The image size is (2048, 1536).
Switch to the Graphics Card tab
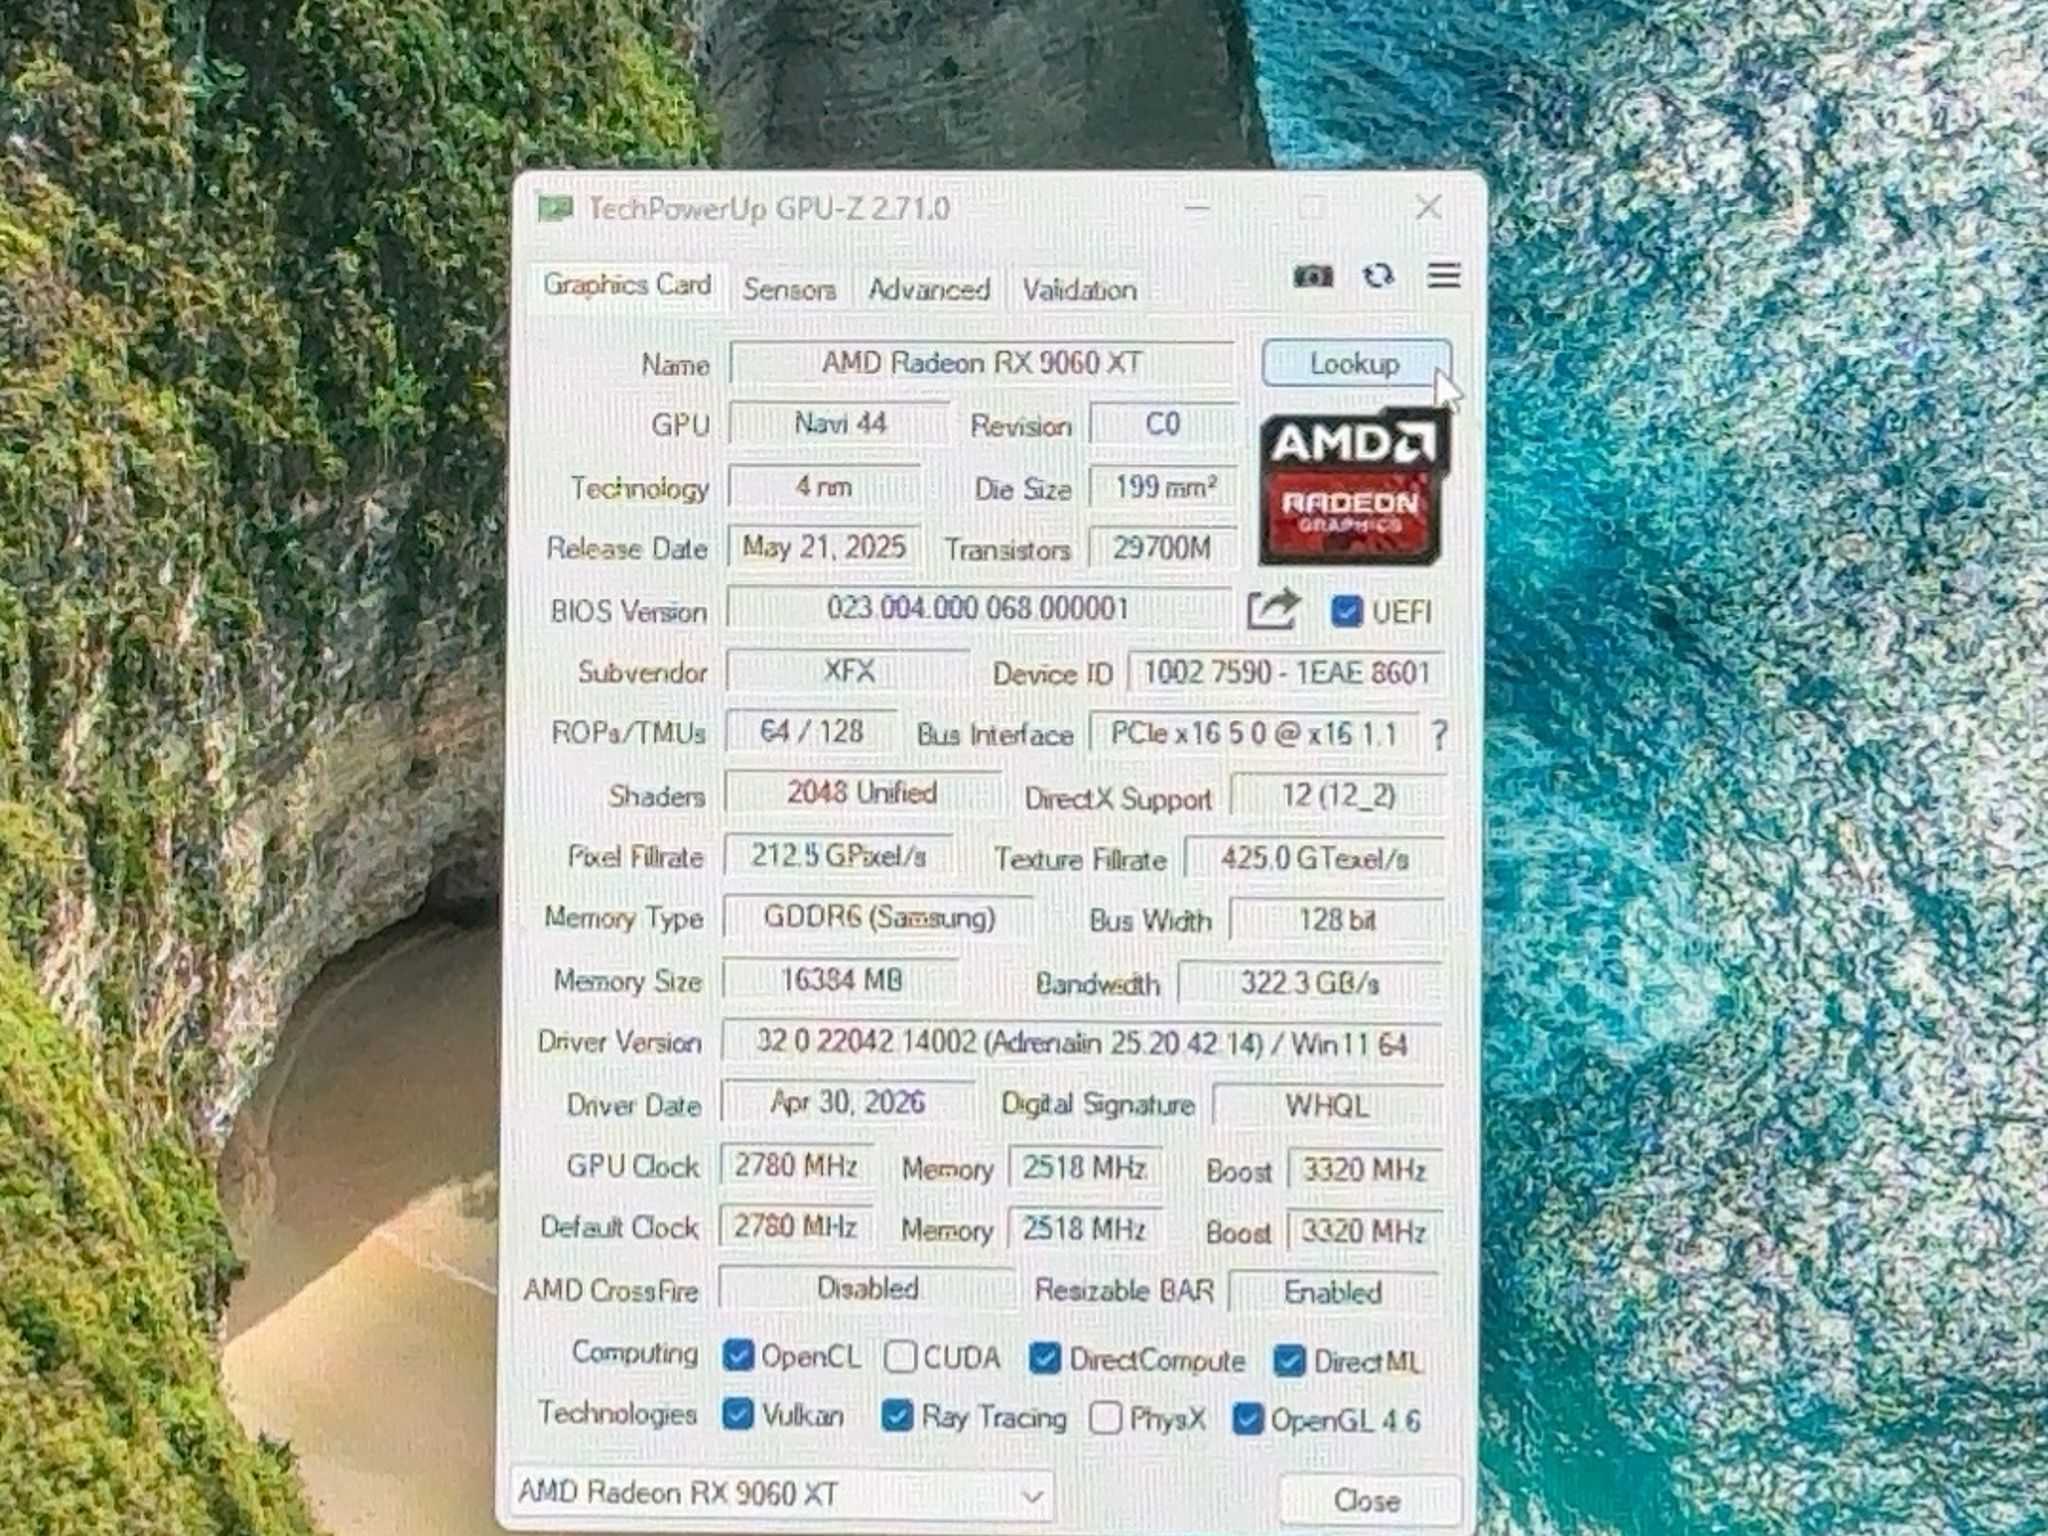(627, 286)
